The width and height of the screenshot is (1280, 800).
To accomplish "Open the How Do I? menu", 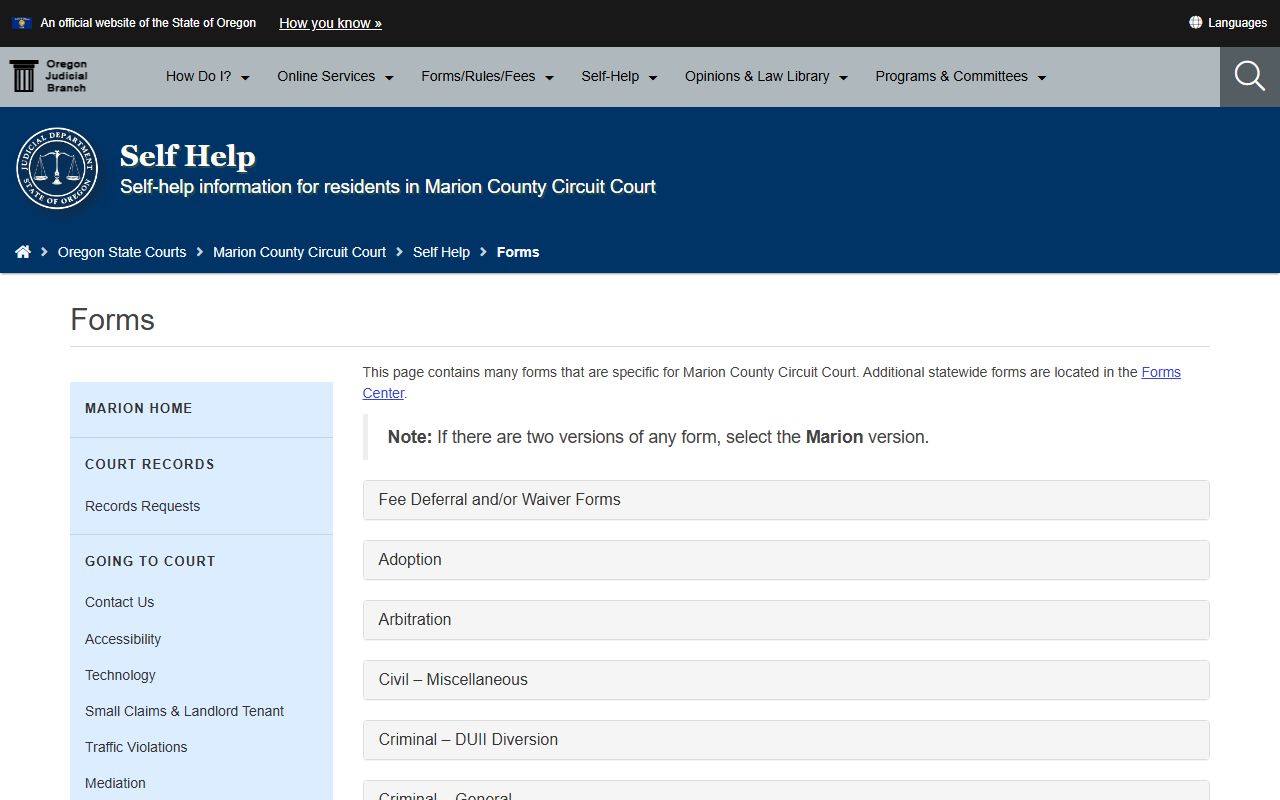I will 208,77.
